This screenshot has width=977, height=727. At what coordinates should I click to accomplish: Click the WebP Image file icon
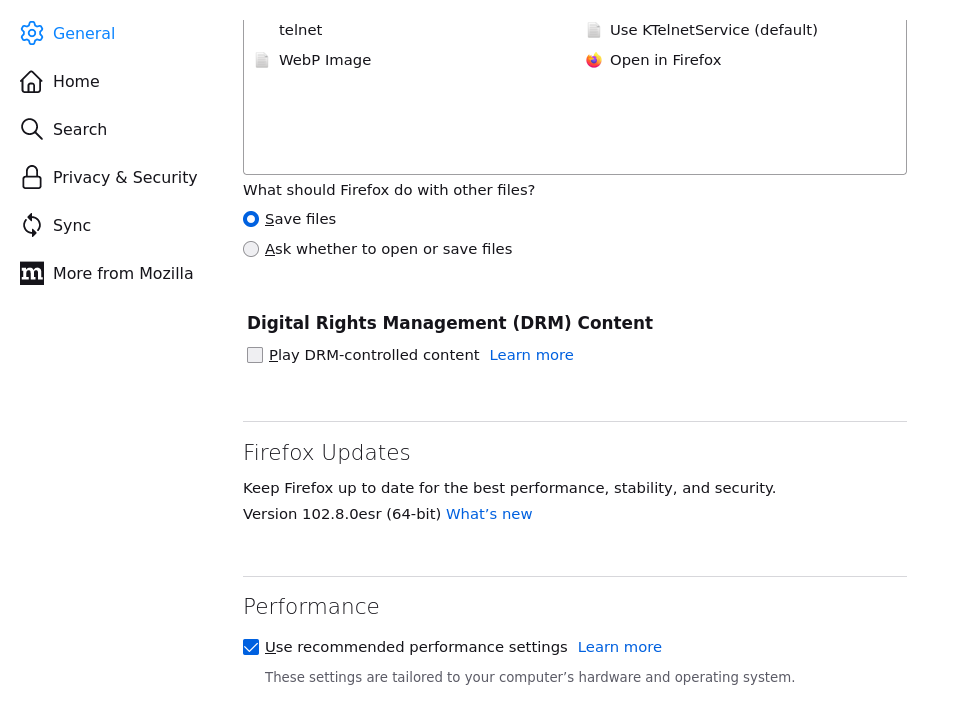coord(262,60)
